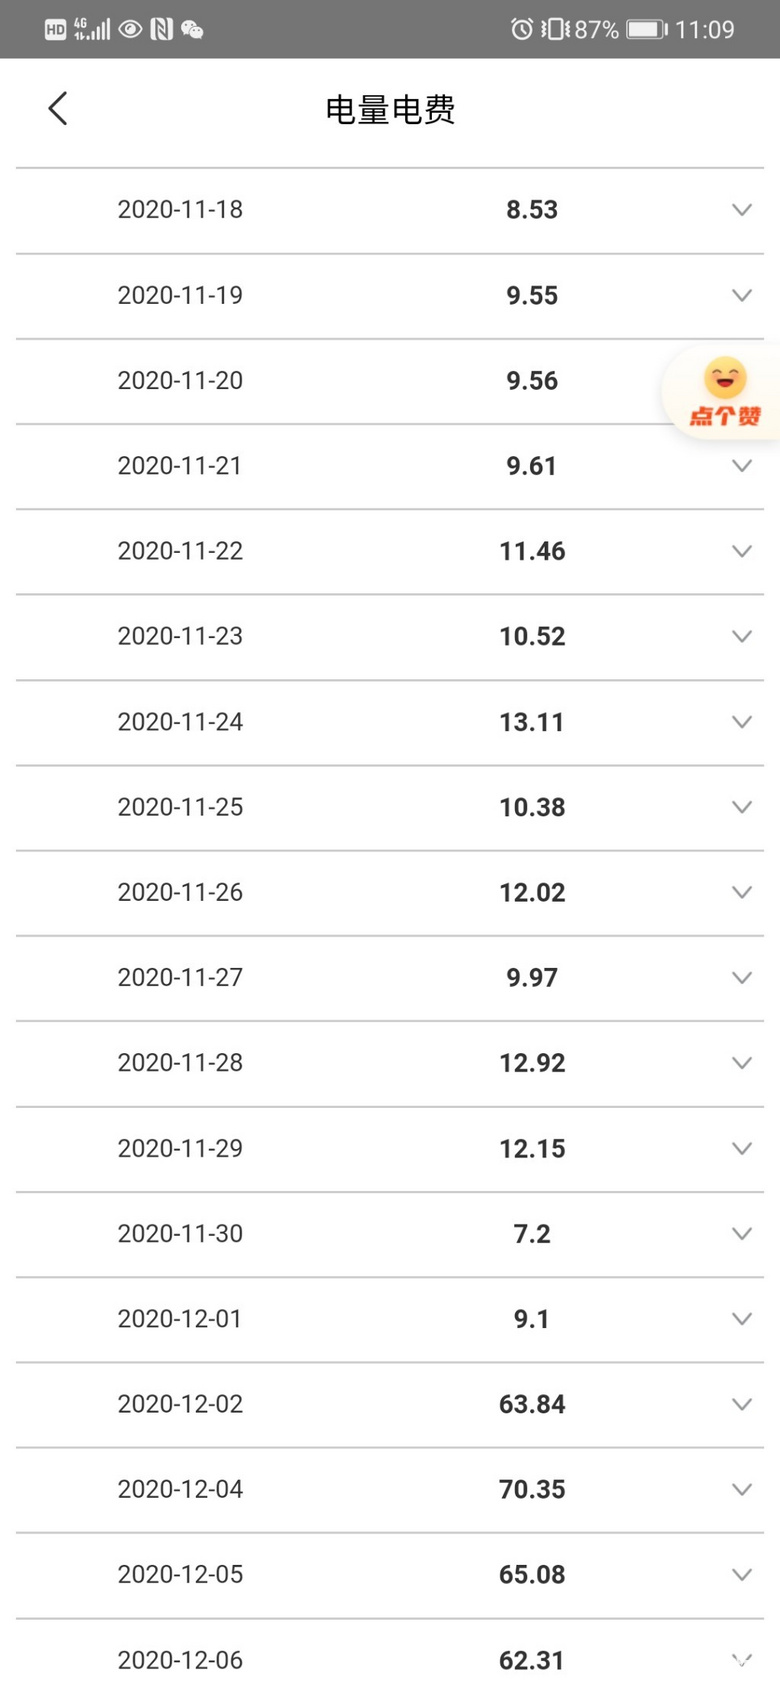Select the 2020-11-21 date entry
Screen dimensions: 780x1689
click(x=180, y=466)
